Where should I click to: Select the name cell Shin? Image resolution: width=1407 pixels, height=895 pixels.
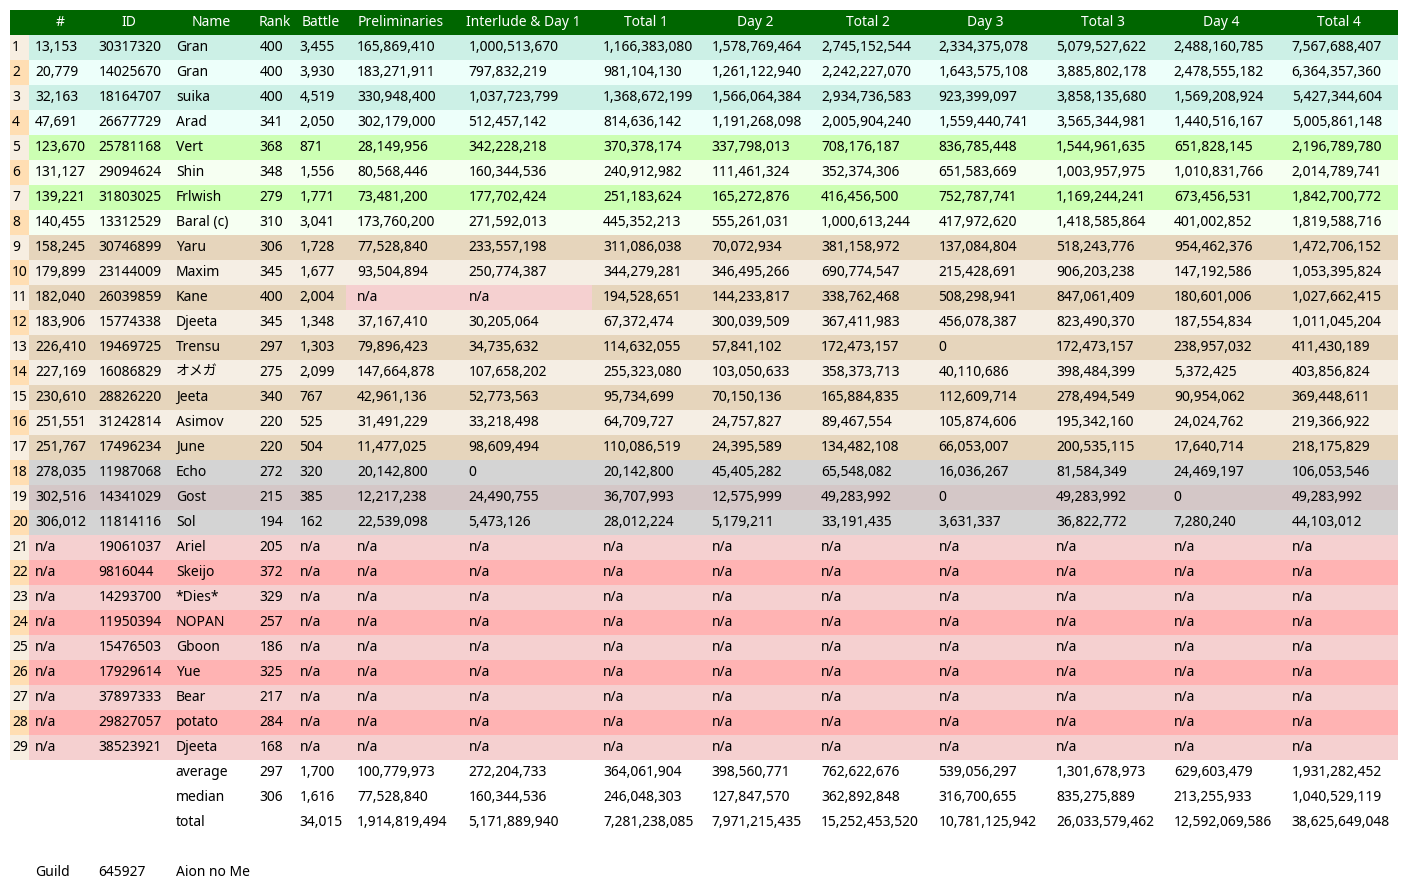(x=190, y=171)
